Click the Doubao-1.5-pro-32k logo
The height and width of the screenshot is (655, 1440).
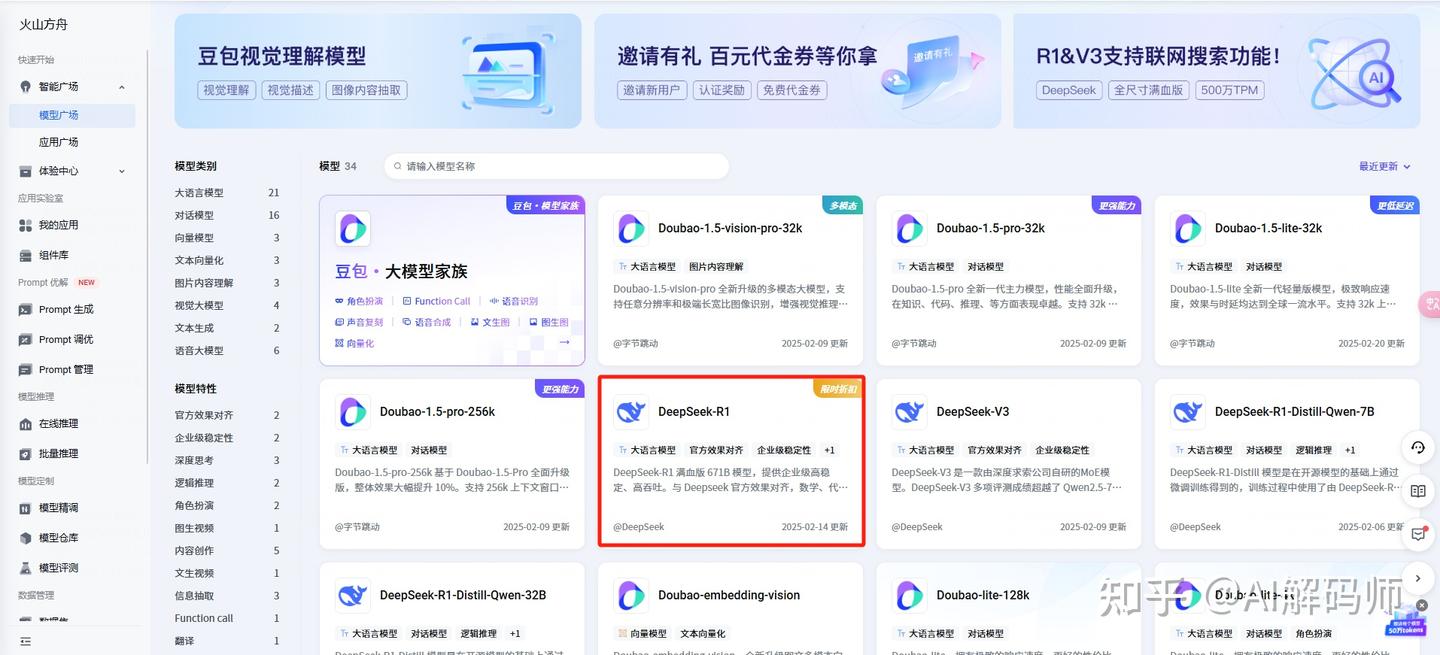coord(909,228)
